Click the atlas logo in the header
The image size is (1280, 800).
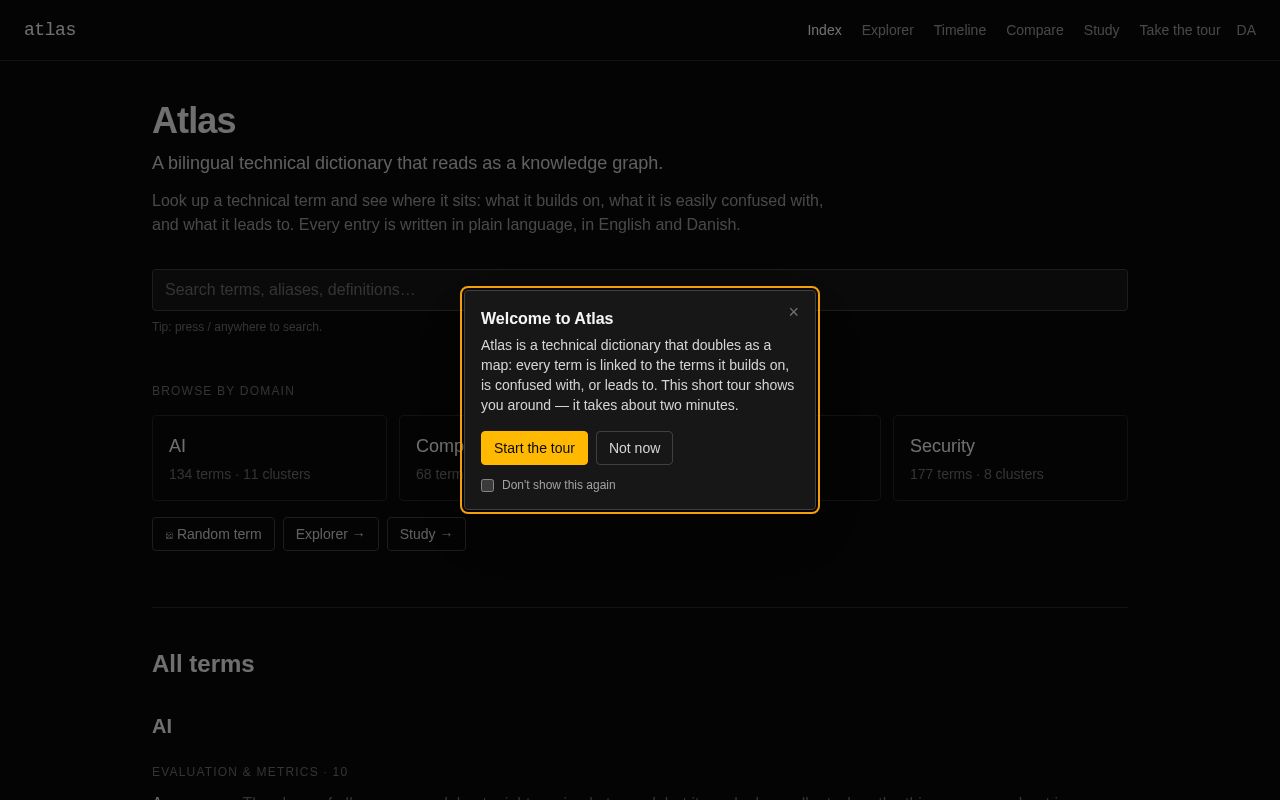coord(50,30)
